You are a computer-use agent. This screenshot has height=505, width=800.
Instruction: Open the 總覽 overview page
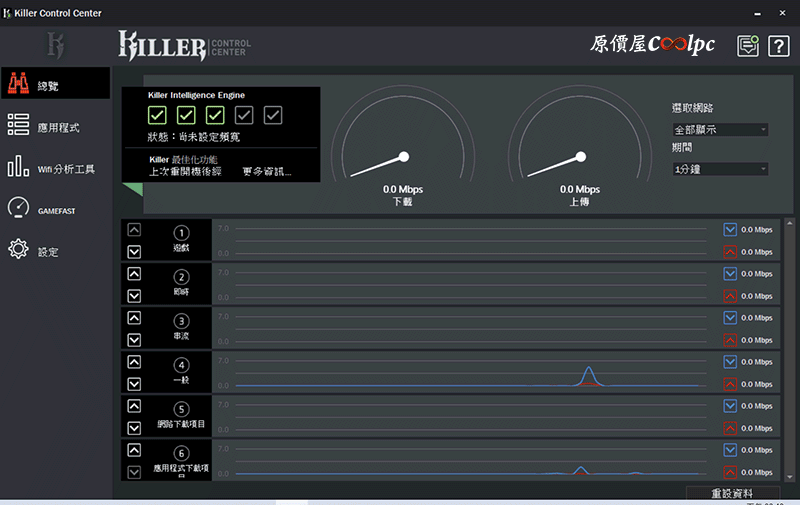pos(55,83)
